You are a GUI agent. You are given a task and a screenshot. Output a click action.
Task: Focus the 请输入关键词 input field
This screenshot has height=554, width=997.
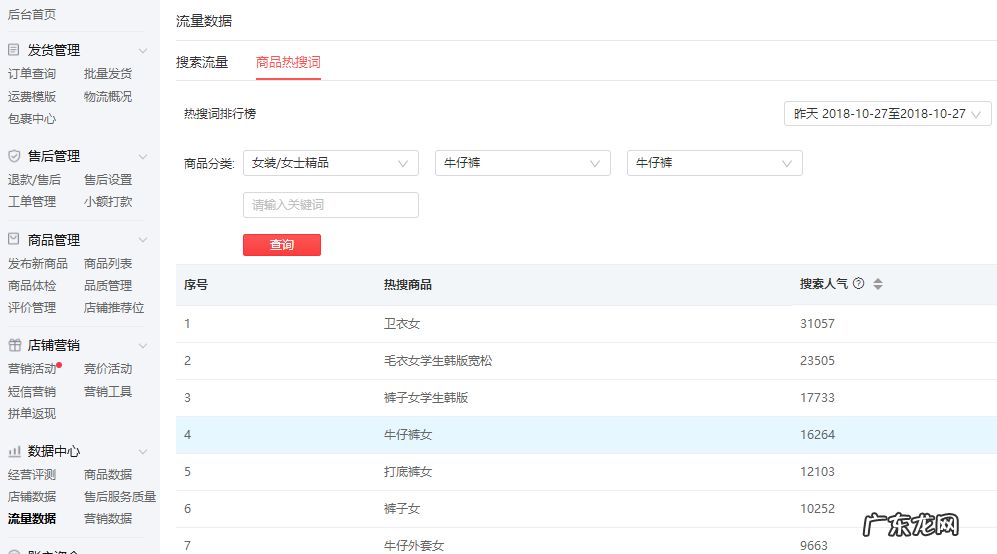point(331,205)
